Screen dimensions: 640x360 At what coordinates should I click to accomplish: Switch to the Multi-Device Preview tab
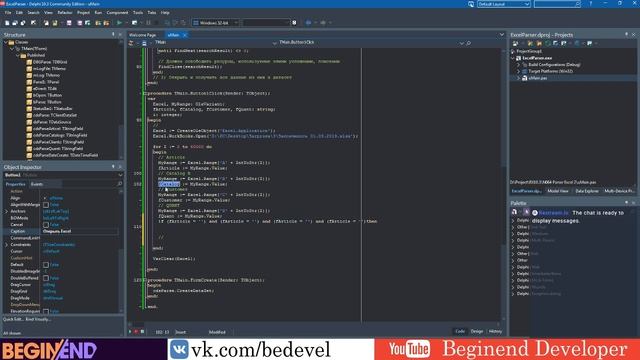pos(619,191)
